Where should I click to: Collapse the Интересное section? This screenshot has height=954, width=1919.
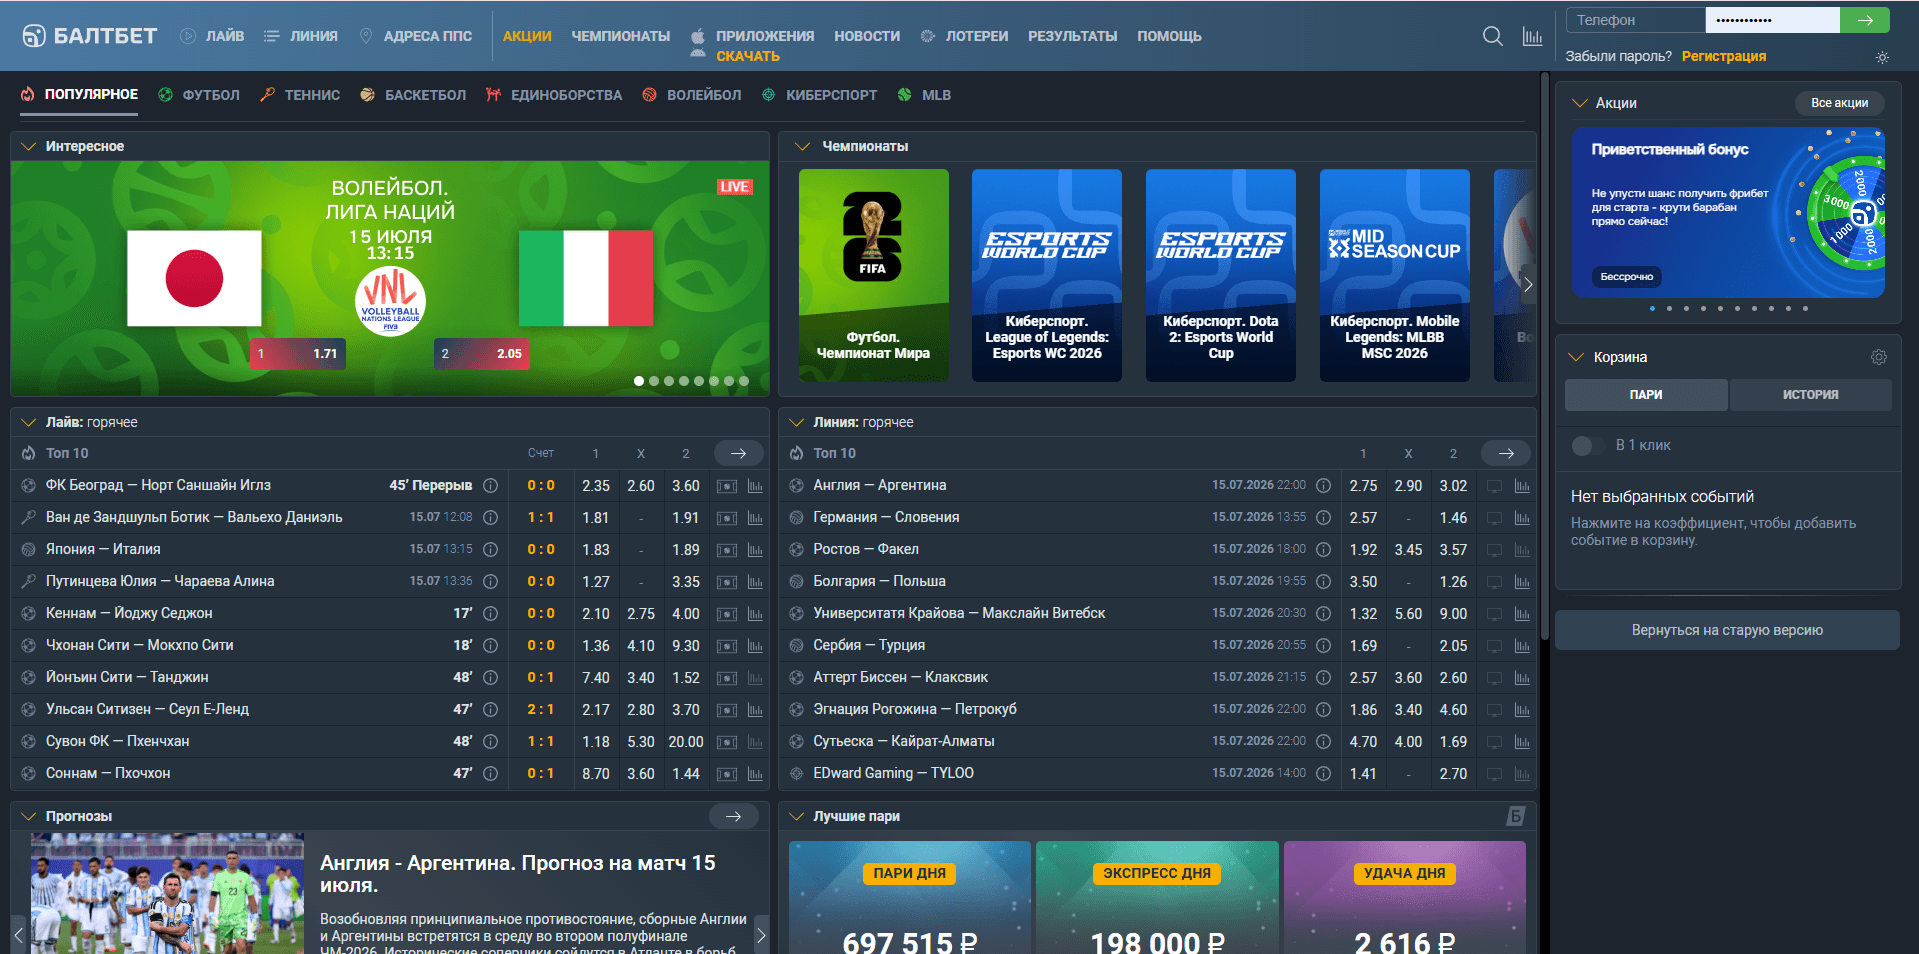point(28,146)
